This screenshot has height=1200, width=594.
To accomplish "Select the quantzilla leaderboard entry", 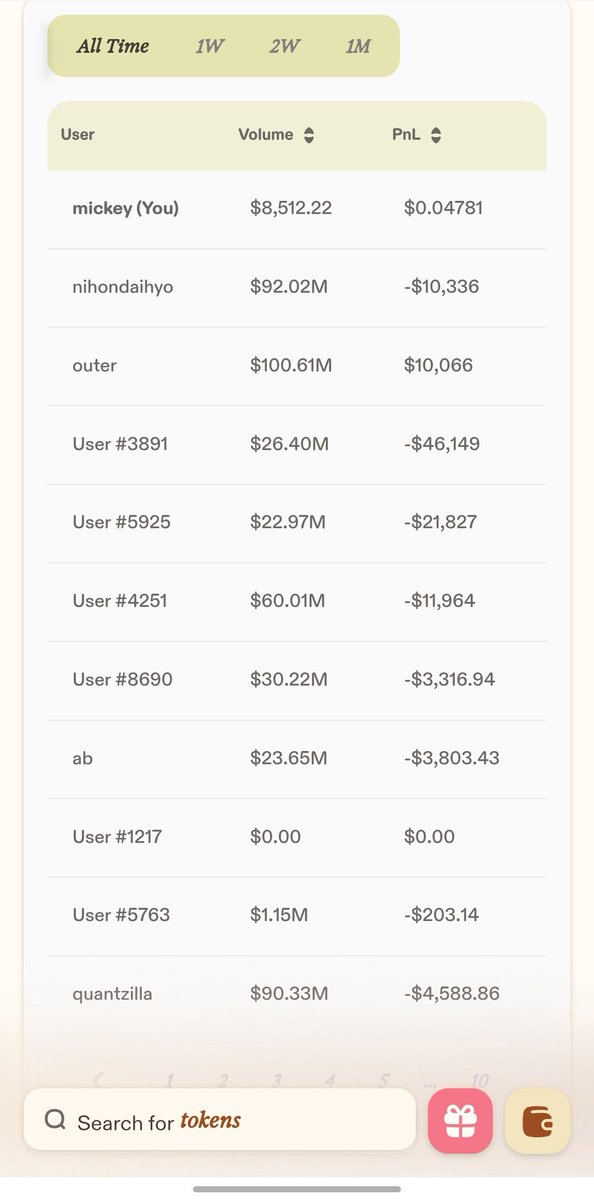I will coord(297,994).
